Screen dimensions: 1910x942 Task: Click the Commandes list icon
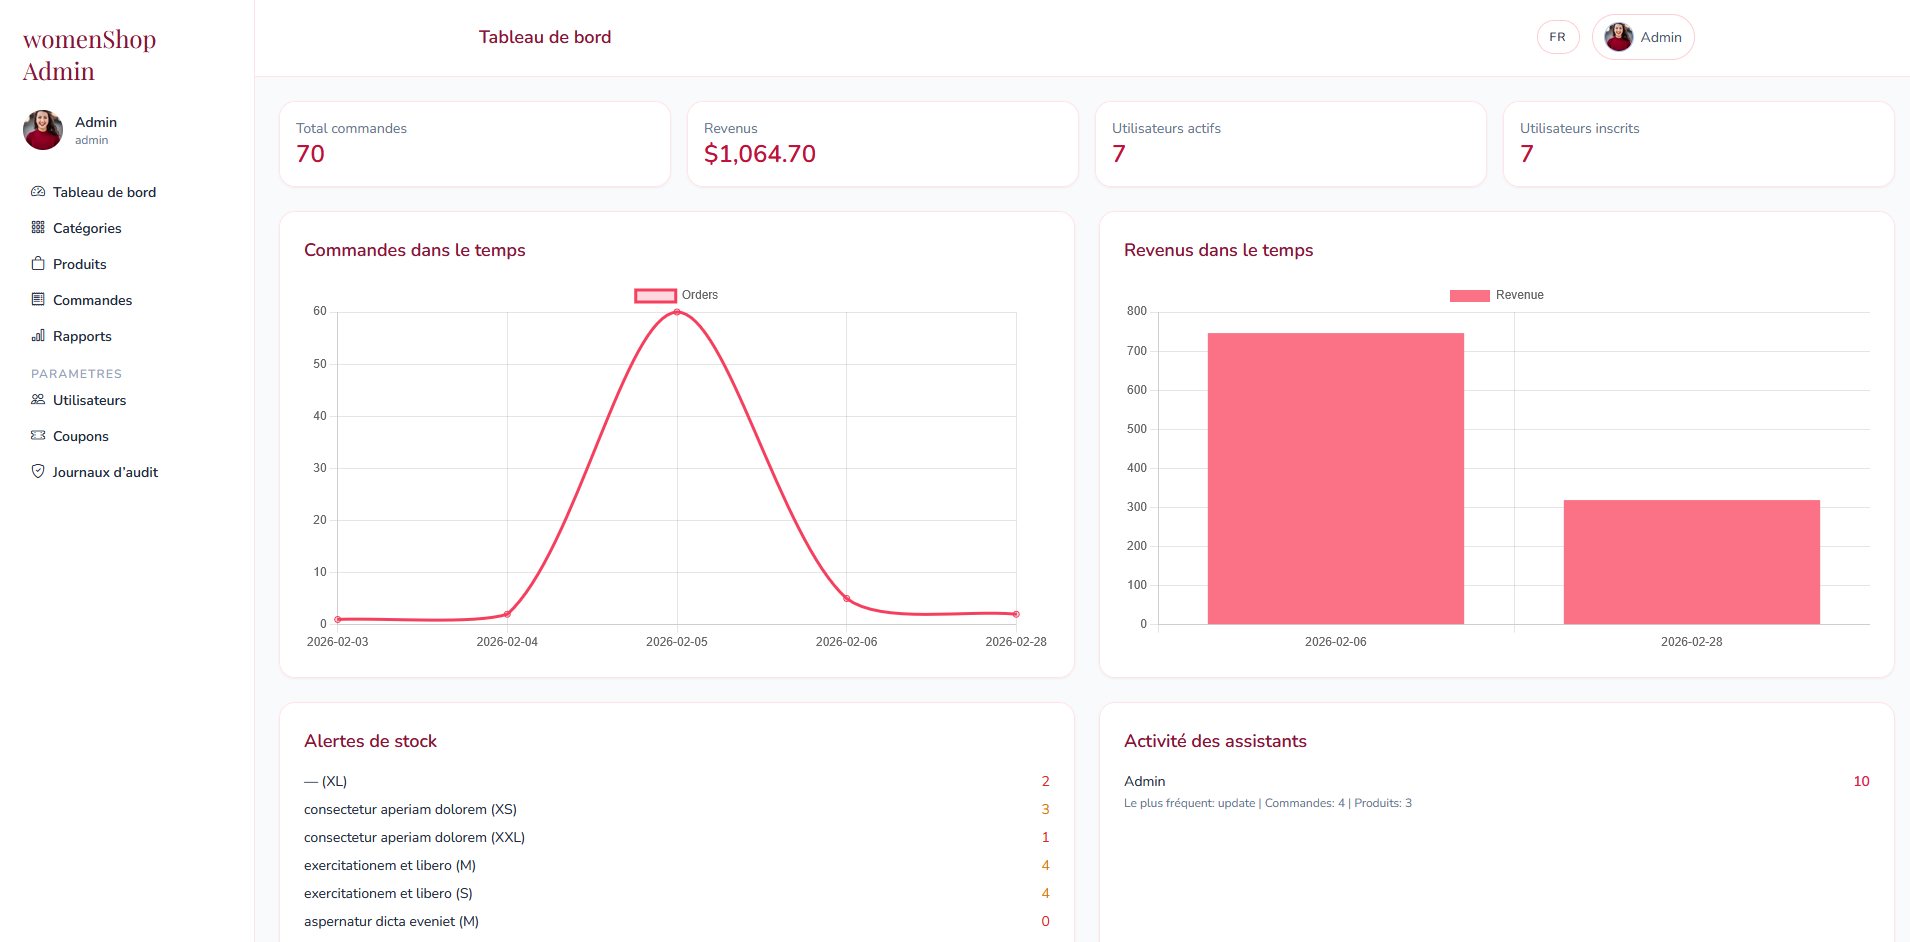click(38, 300)
